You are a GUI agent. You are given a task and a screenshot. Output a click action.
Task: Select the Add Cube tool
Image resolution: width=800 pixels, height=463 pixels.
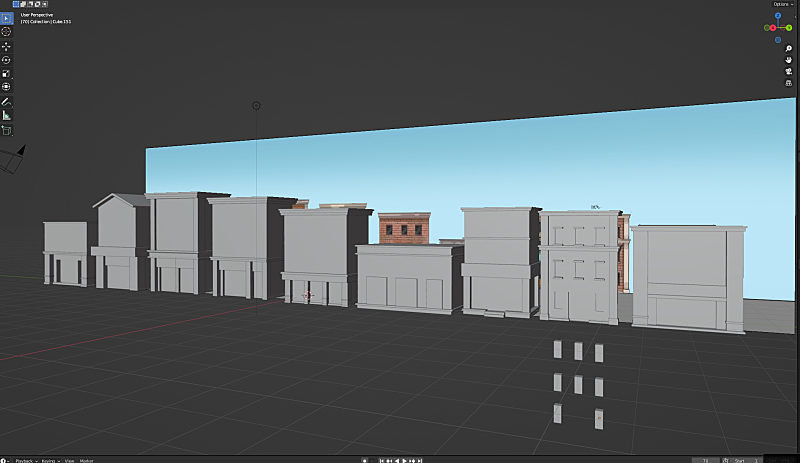pyautogui.click(x=6, y=131)
